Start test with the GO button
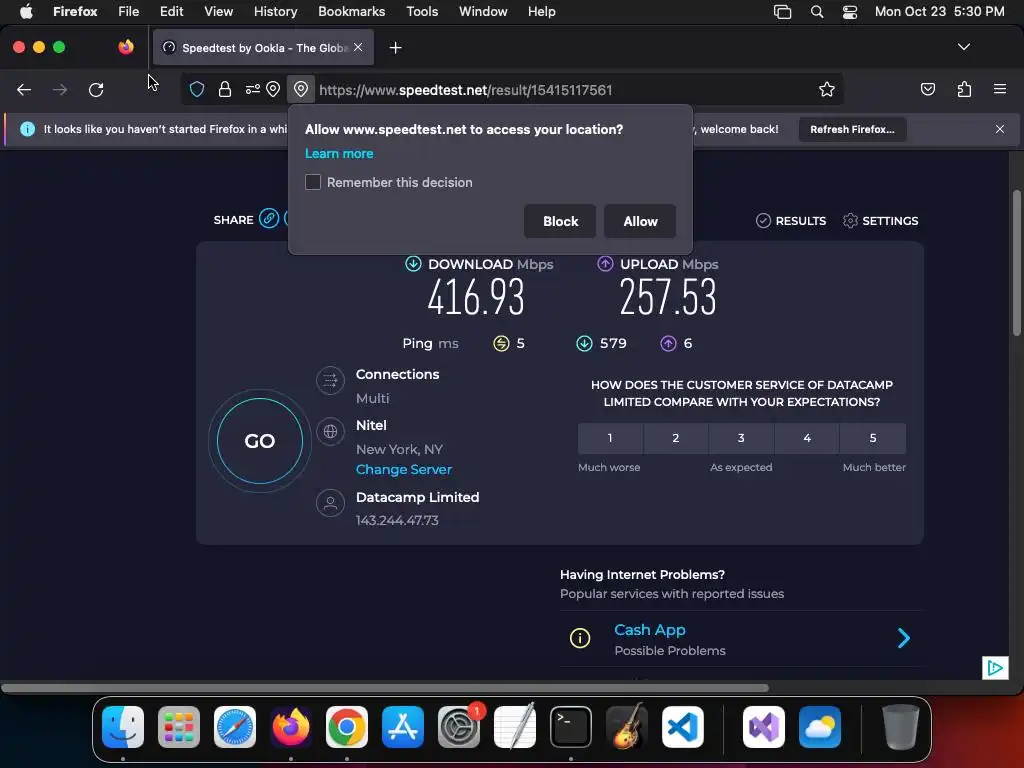Viewport: 1024px width, 768px height. 260,441
